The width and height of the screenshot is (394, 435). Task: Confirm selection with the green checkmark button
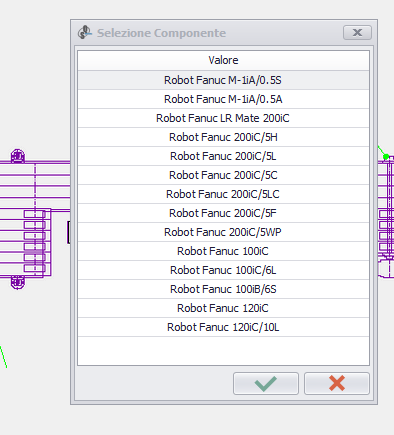266,383
